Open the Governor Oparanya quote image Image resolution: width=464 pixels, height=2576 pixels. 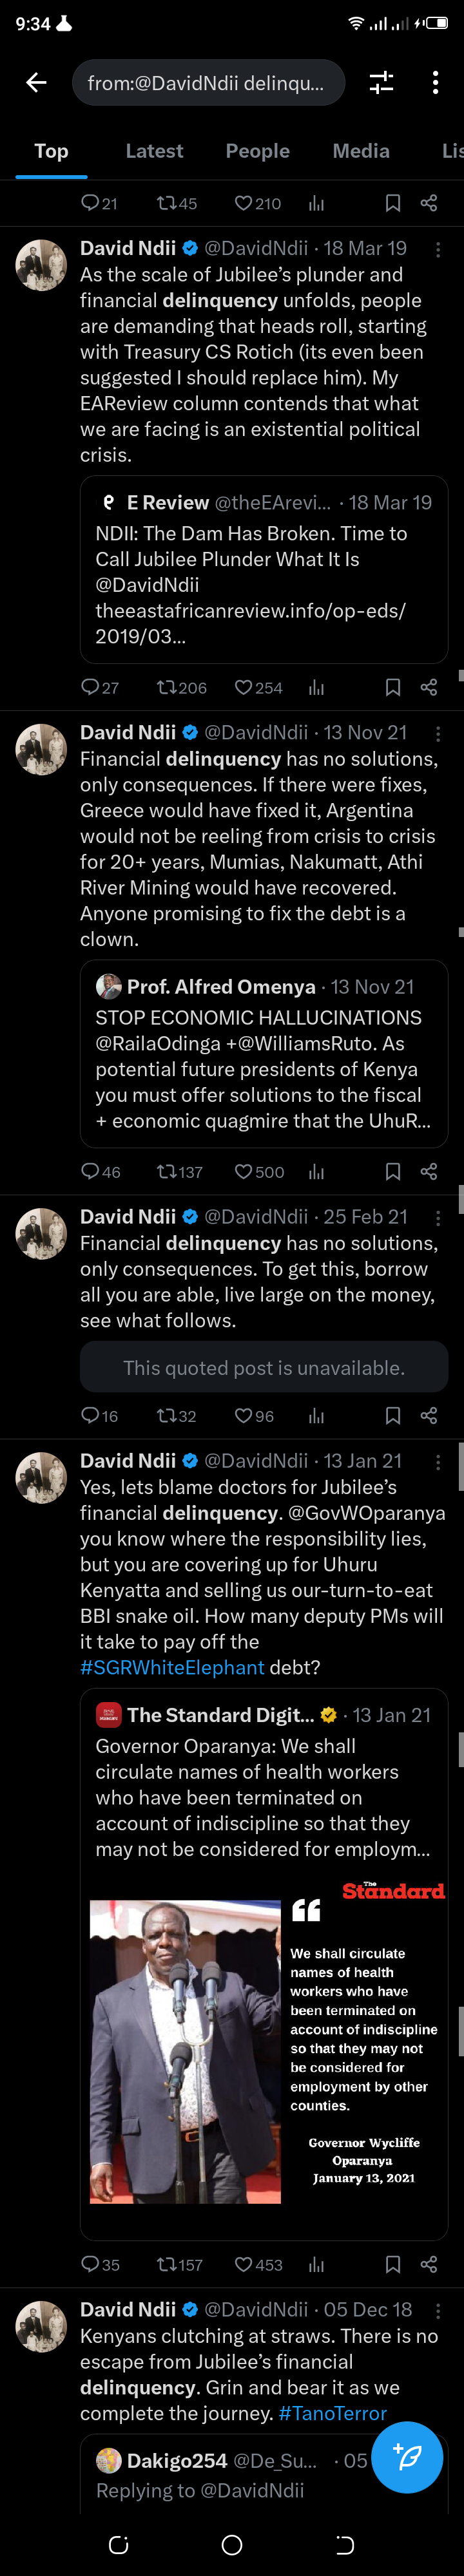click(264, 2051)
